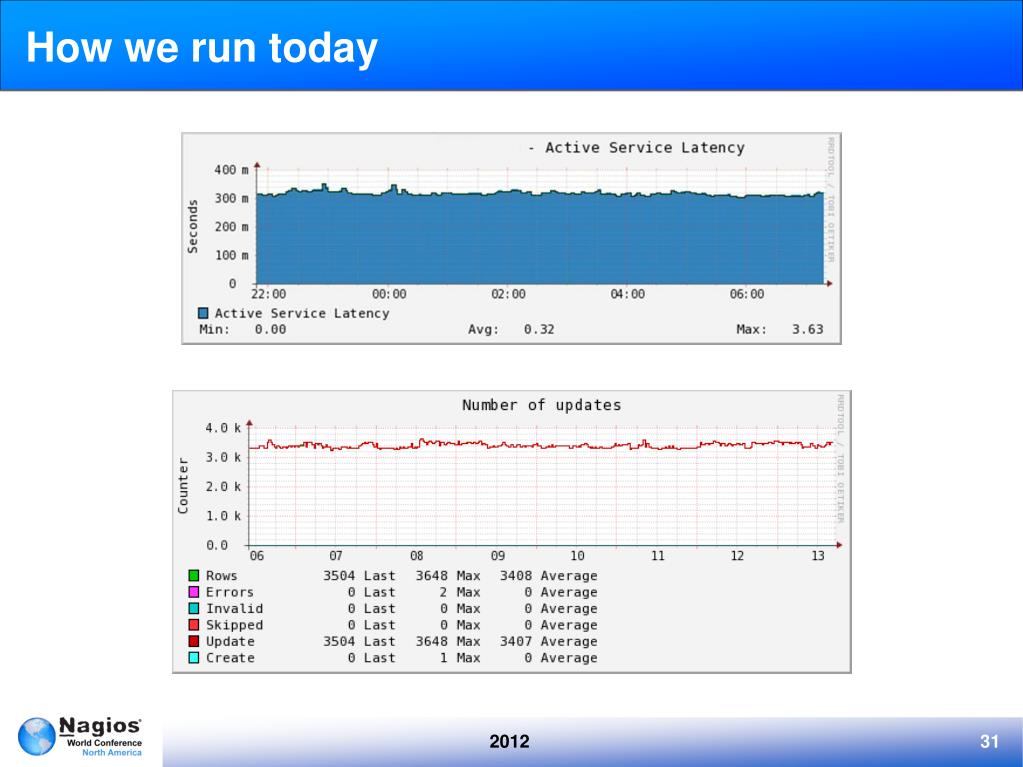The width and height of the screenshot is (1023, 767).
Task: Click the '- Active Service Latency' chart title
Action: (636, 148)
